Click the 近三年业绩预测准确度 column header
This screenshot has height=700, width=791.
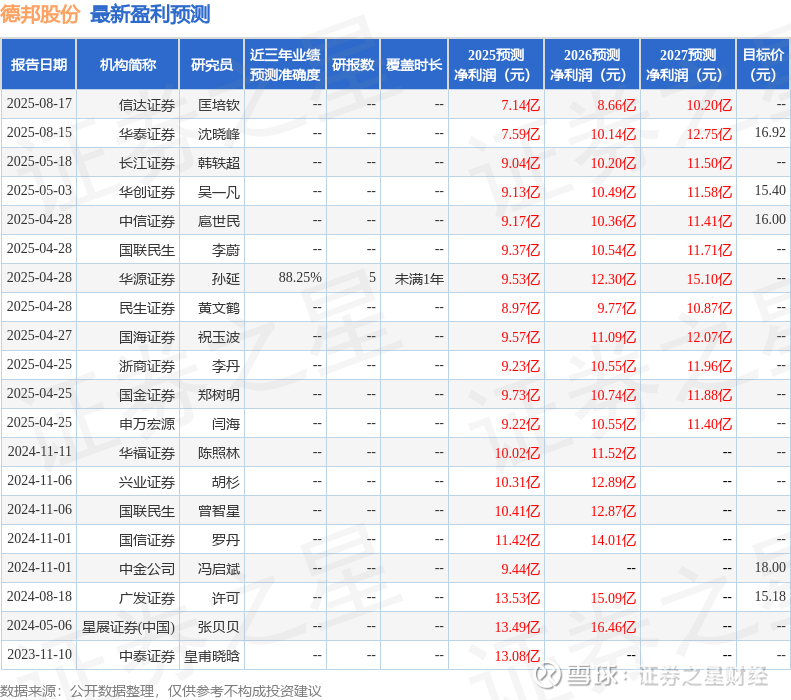coord(285,65)
